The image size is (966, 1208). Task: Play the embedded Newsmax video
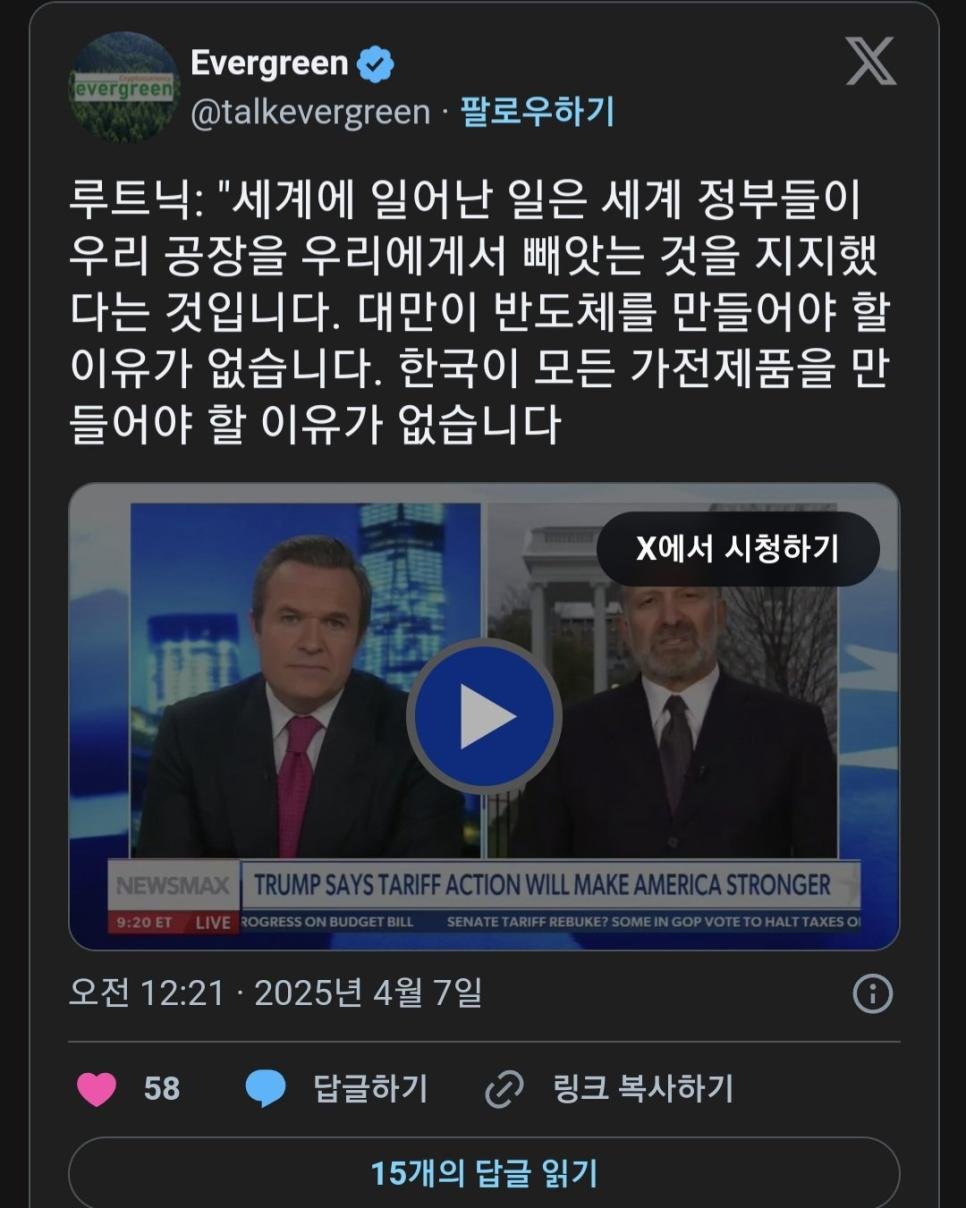tap(485, 716)
